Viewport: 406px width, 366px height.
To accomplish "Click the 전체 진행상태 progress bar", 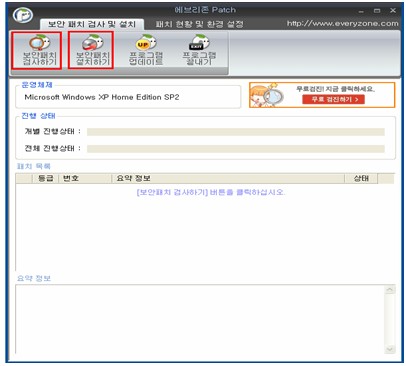I will click(x=236, y=149).
